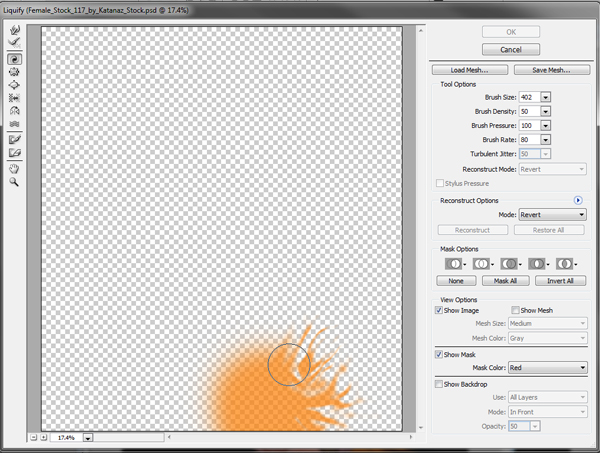Click the vertical scrollbar down arrow

click(x=421, y=428)
